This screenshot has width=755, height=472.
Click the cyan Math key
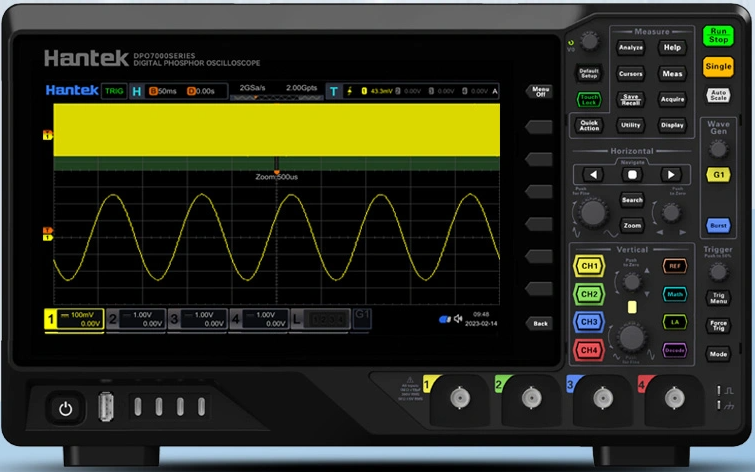click(x=675, y=294)
